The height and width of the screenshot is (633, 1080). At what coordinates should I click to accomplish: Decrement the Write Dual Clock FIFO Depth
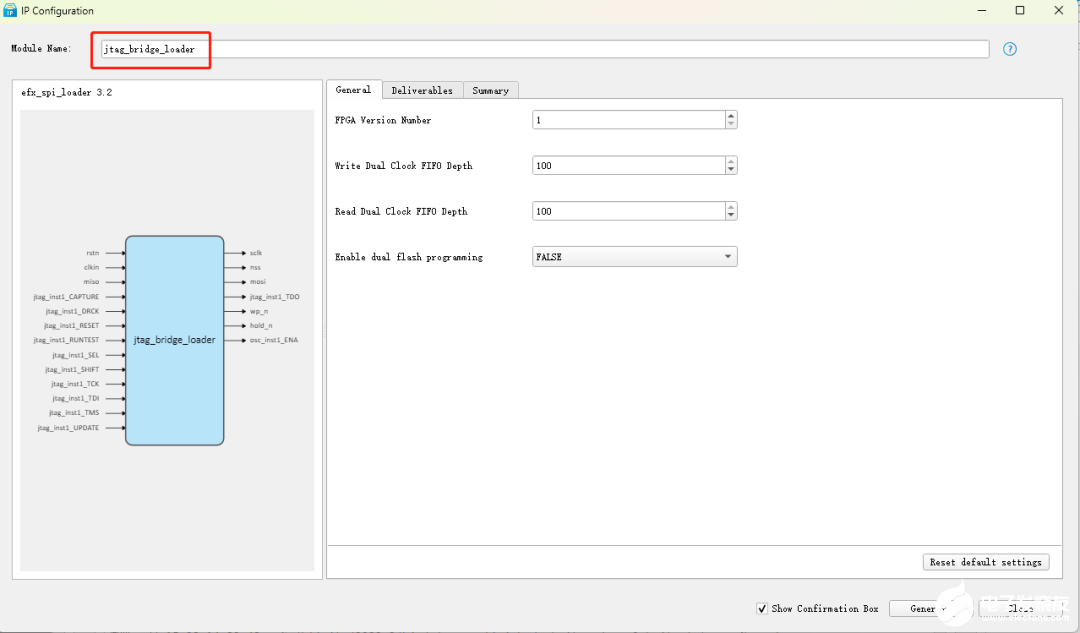tap(731, 170)
